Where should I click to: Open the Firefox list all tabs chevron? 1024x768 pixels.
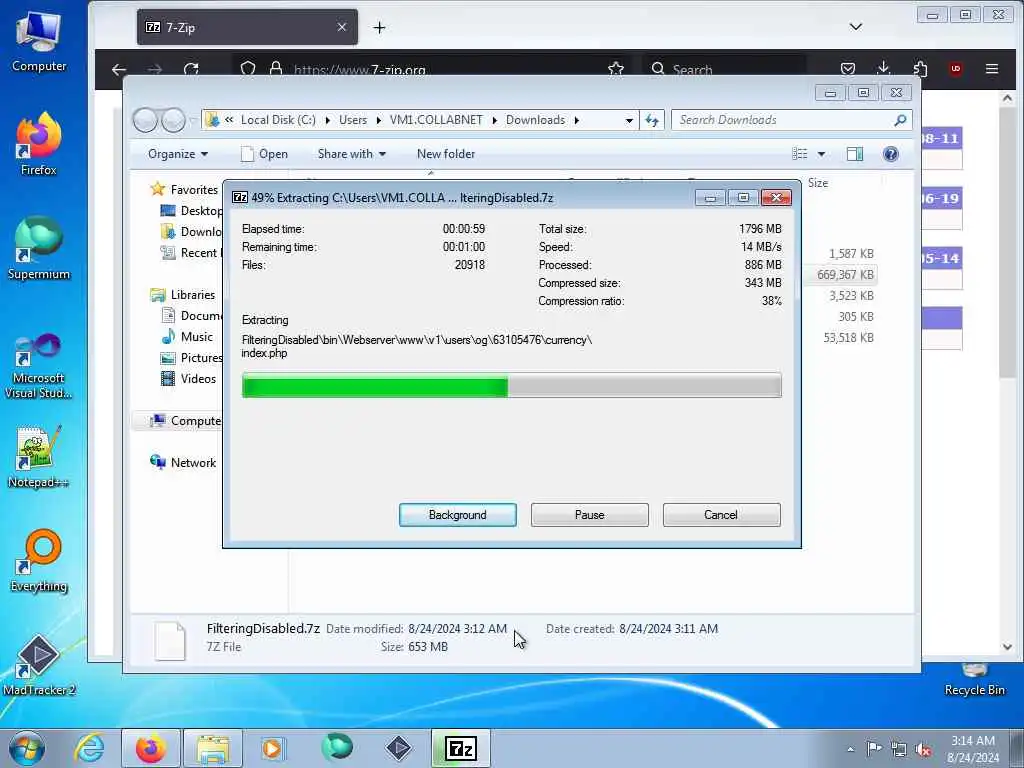tap(856, 27)
